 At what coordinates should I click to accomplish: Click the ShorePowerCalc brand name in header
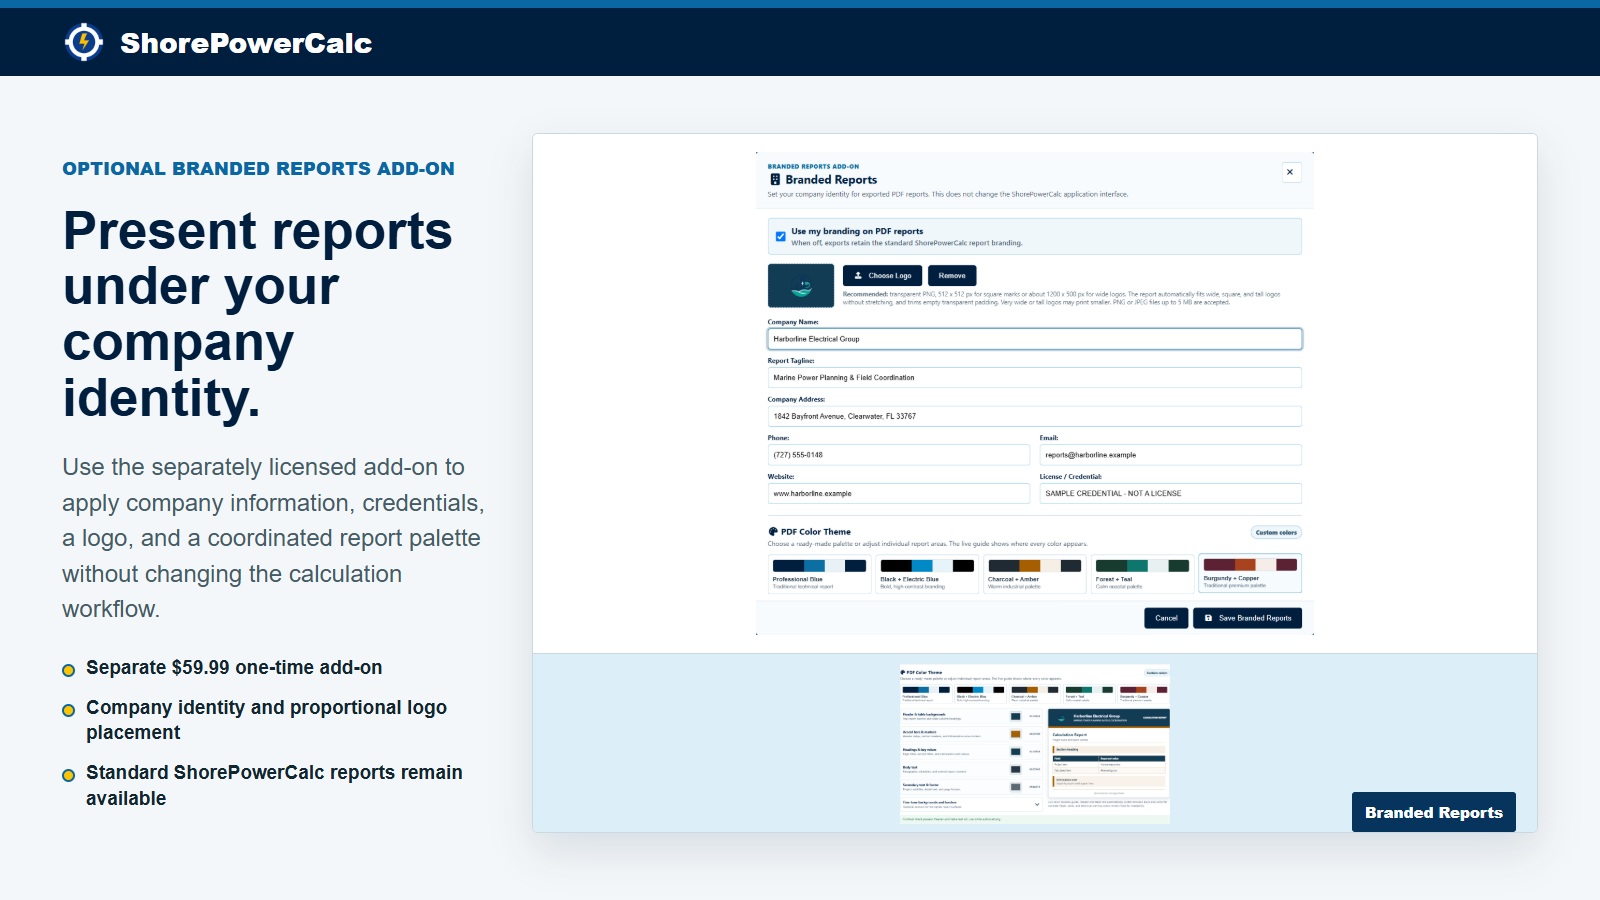pos(246,43)
